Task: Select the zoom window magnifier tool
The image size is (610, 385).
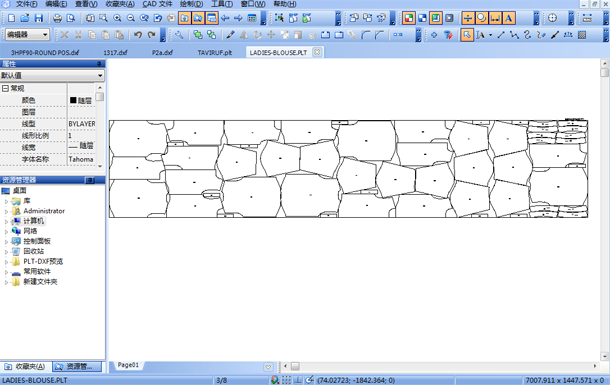Action: (x=103, y=18)
